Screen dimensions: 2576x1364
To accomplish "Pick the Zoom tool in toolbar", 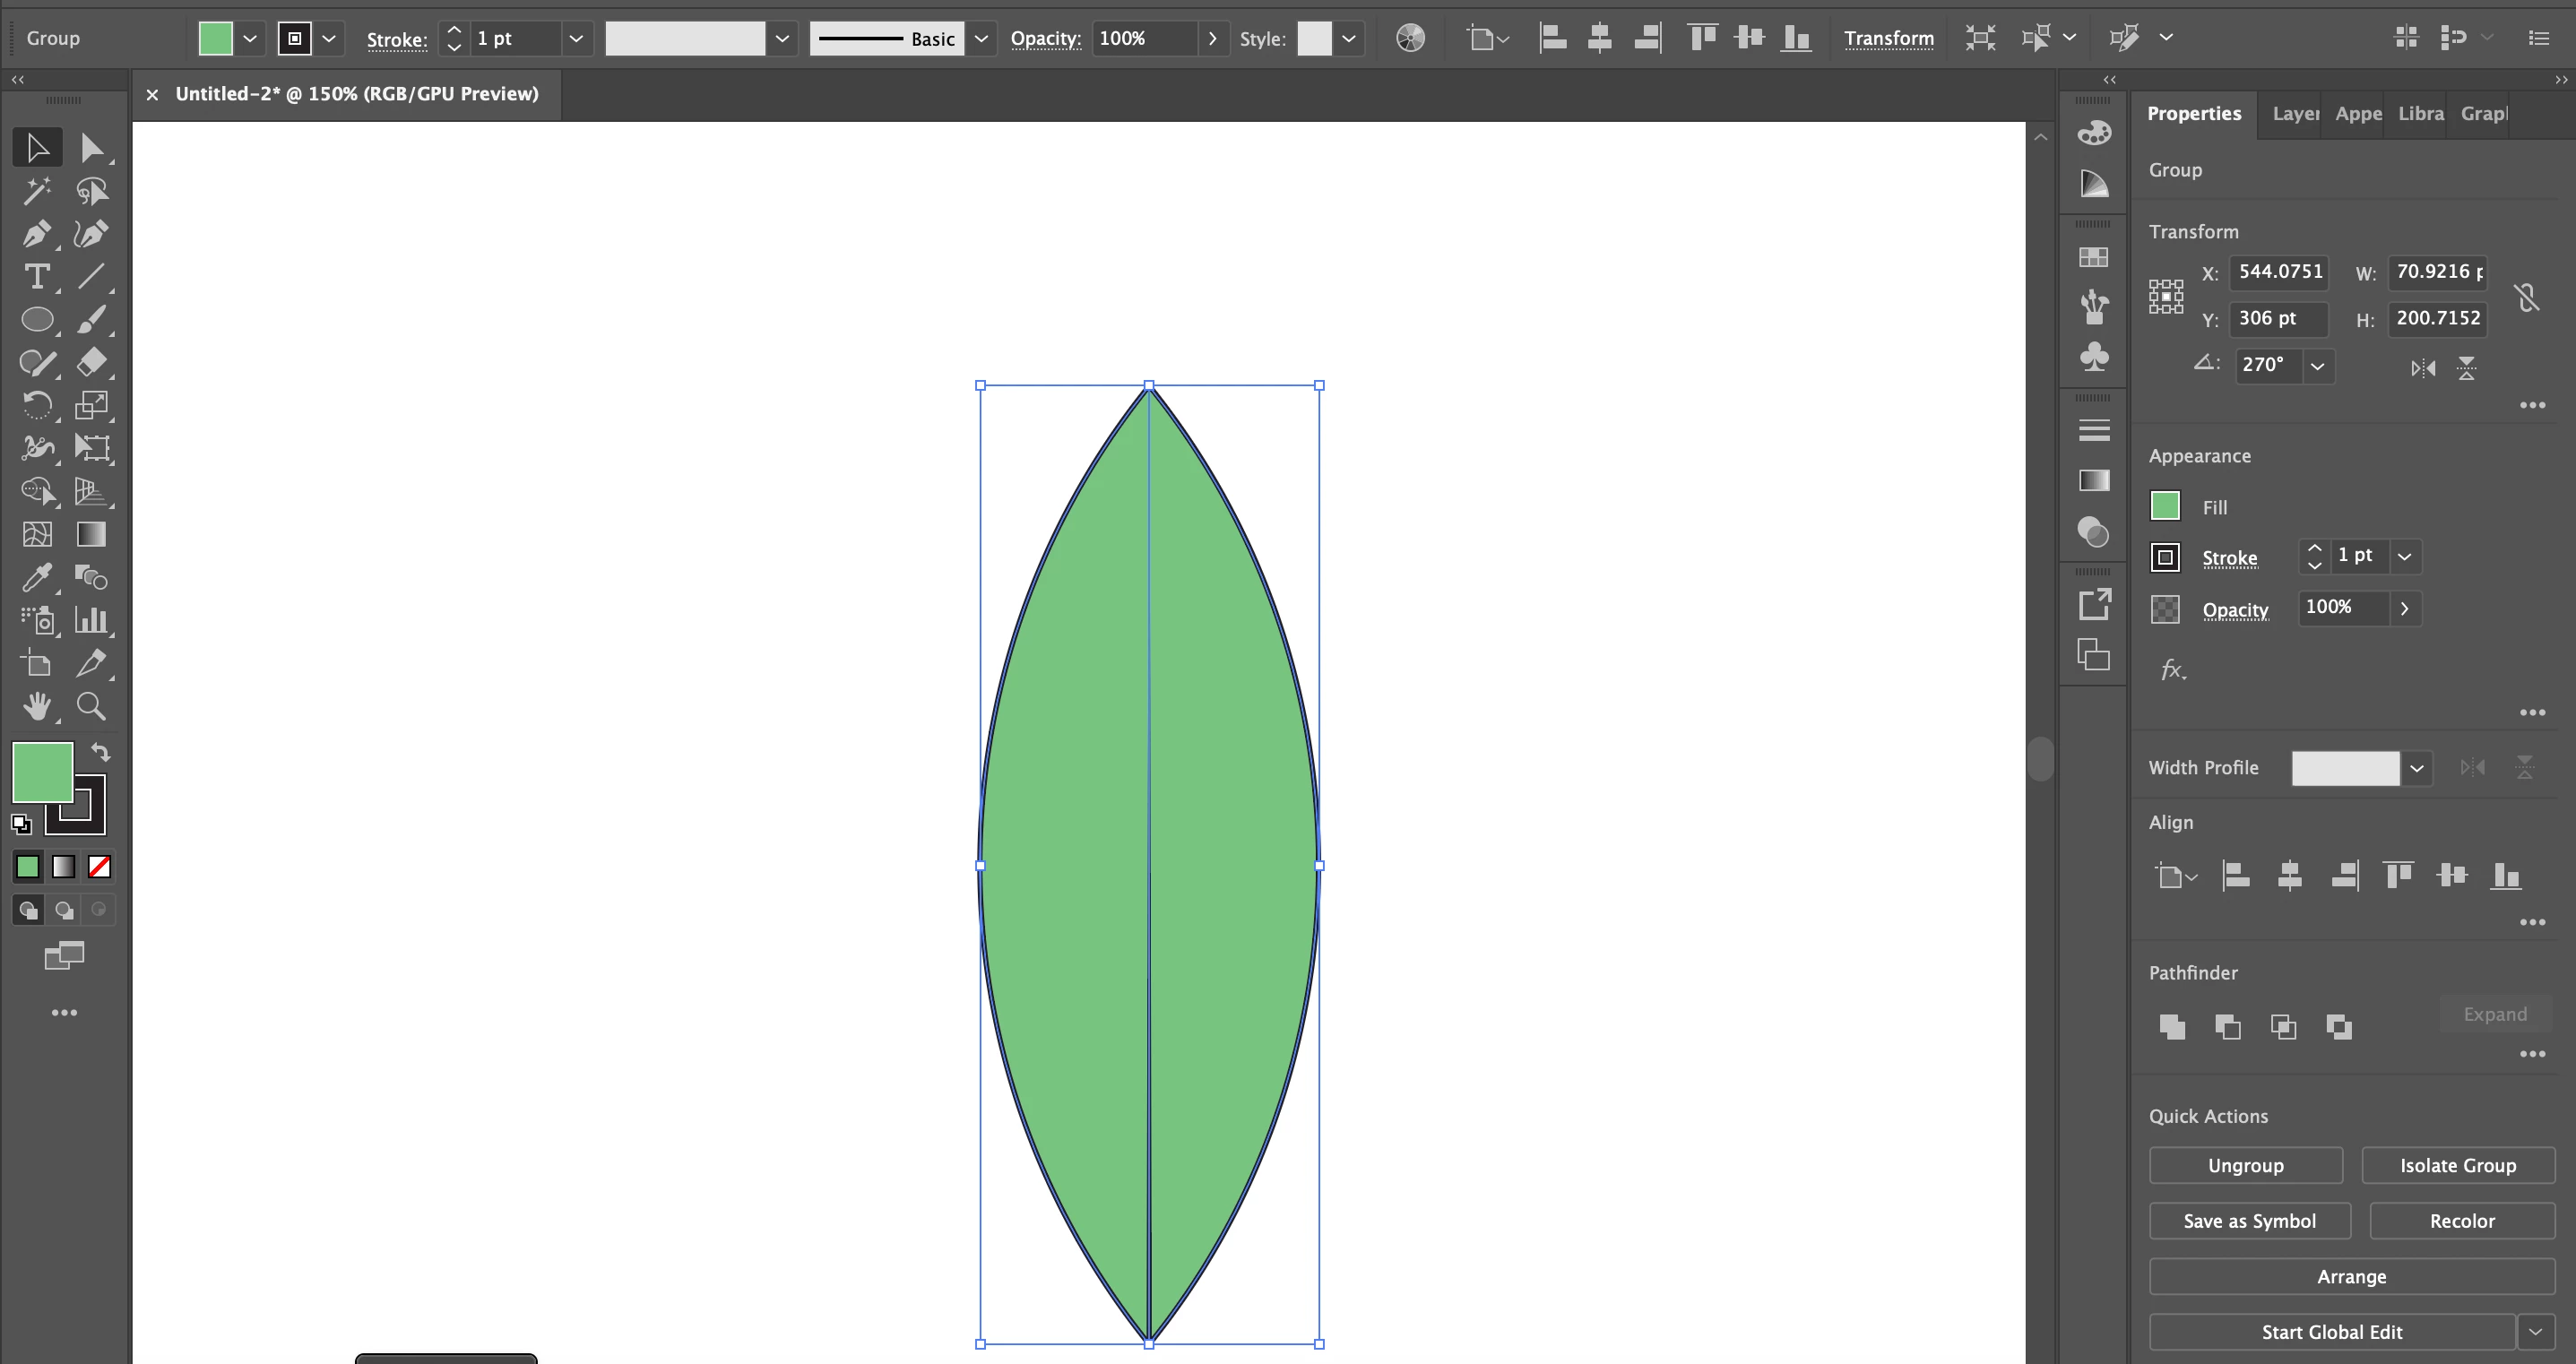I will click(x=91, y=706).
